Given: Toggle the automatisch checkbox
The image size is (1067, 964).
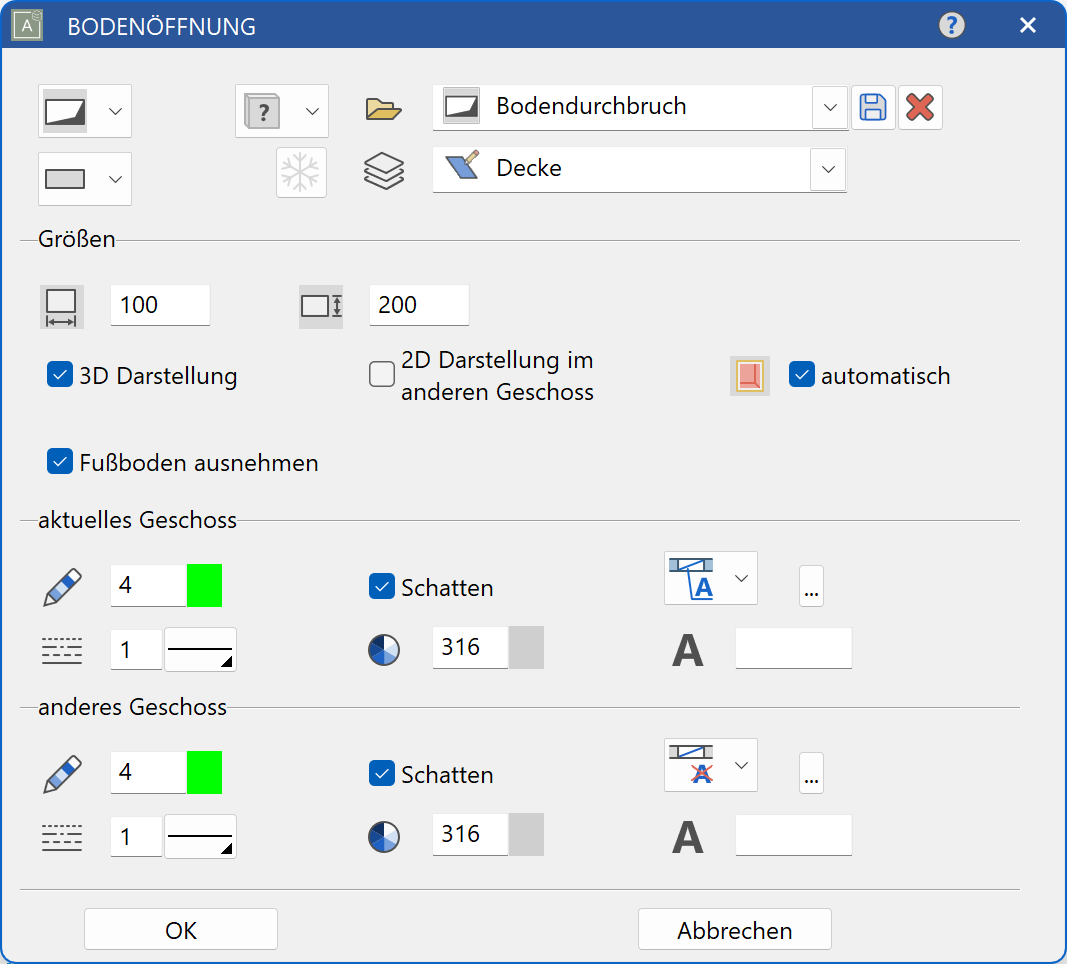Looking at the screenshot, I should [x=802, y=375].
